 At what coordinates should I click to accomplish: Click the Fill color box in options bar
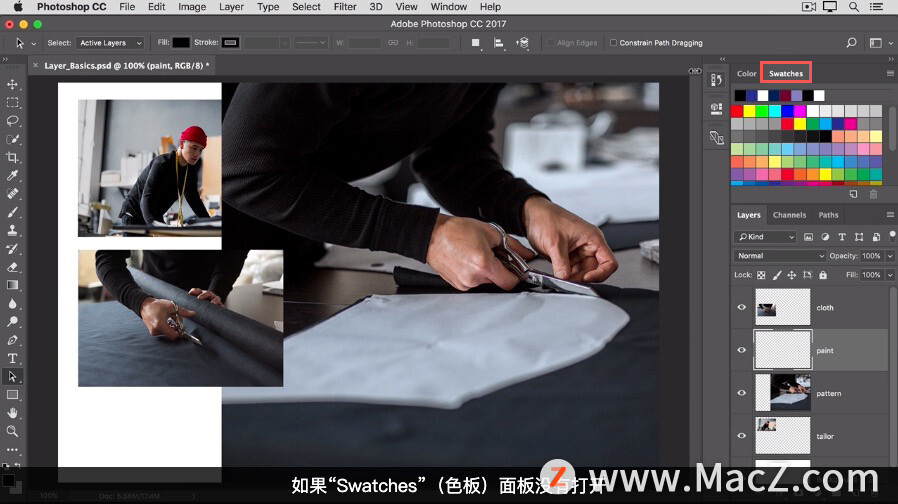pos(181,43)
